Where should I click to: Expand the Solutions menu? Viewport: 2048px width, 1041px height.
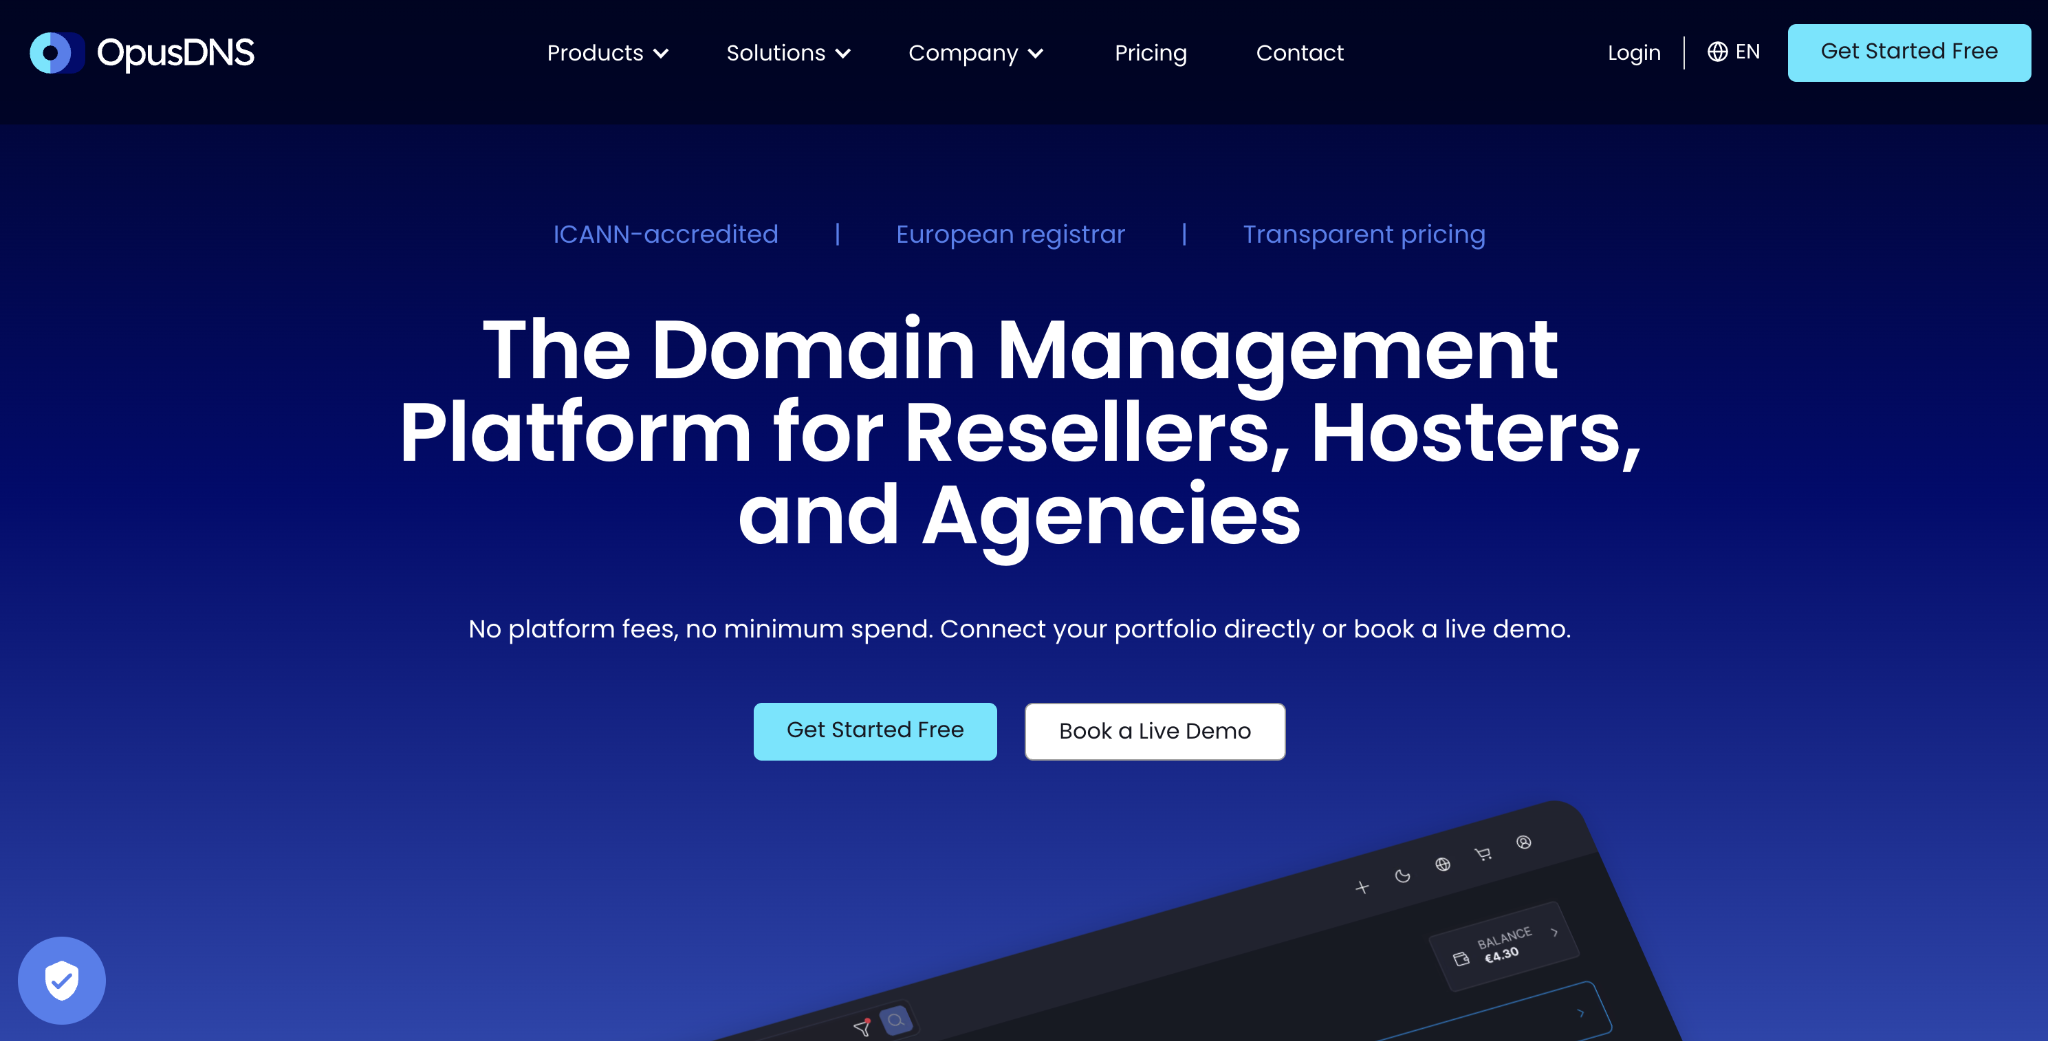pyautogui.click(x=788, y=53)
